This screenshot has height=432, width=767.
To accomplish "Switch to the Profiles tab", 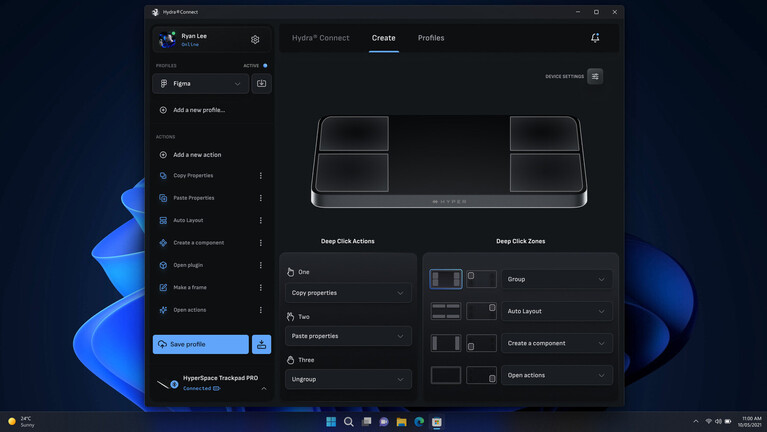I will tap(431, 38).
